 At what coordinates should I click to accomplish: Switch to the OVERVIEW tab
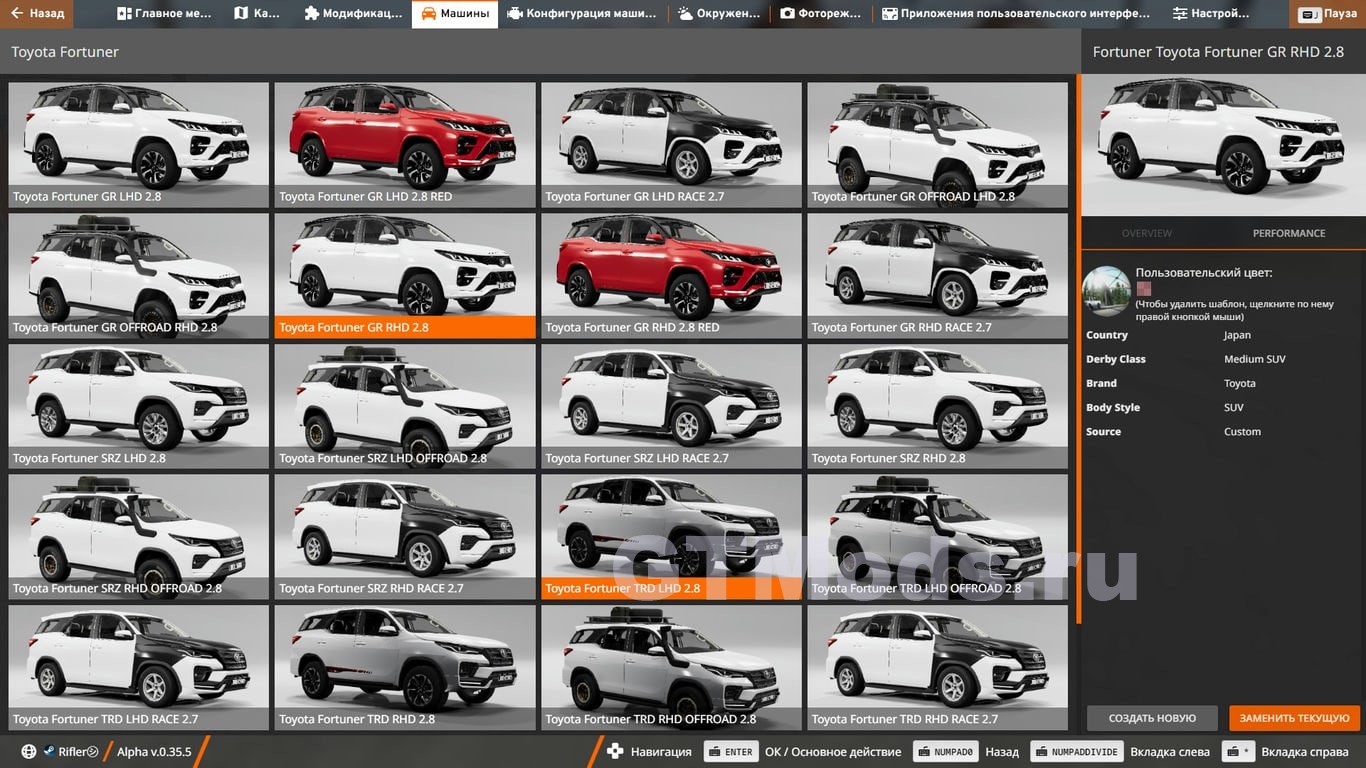(x=1147, y=233)
